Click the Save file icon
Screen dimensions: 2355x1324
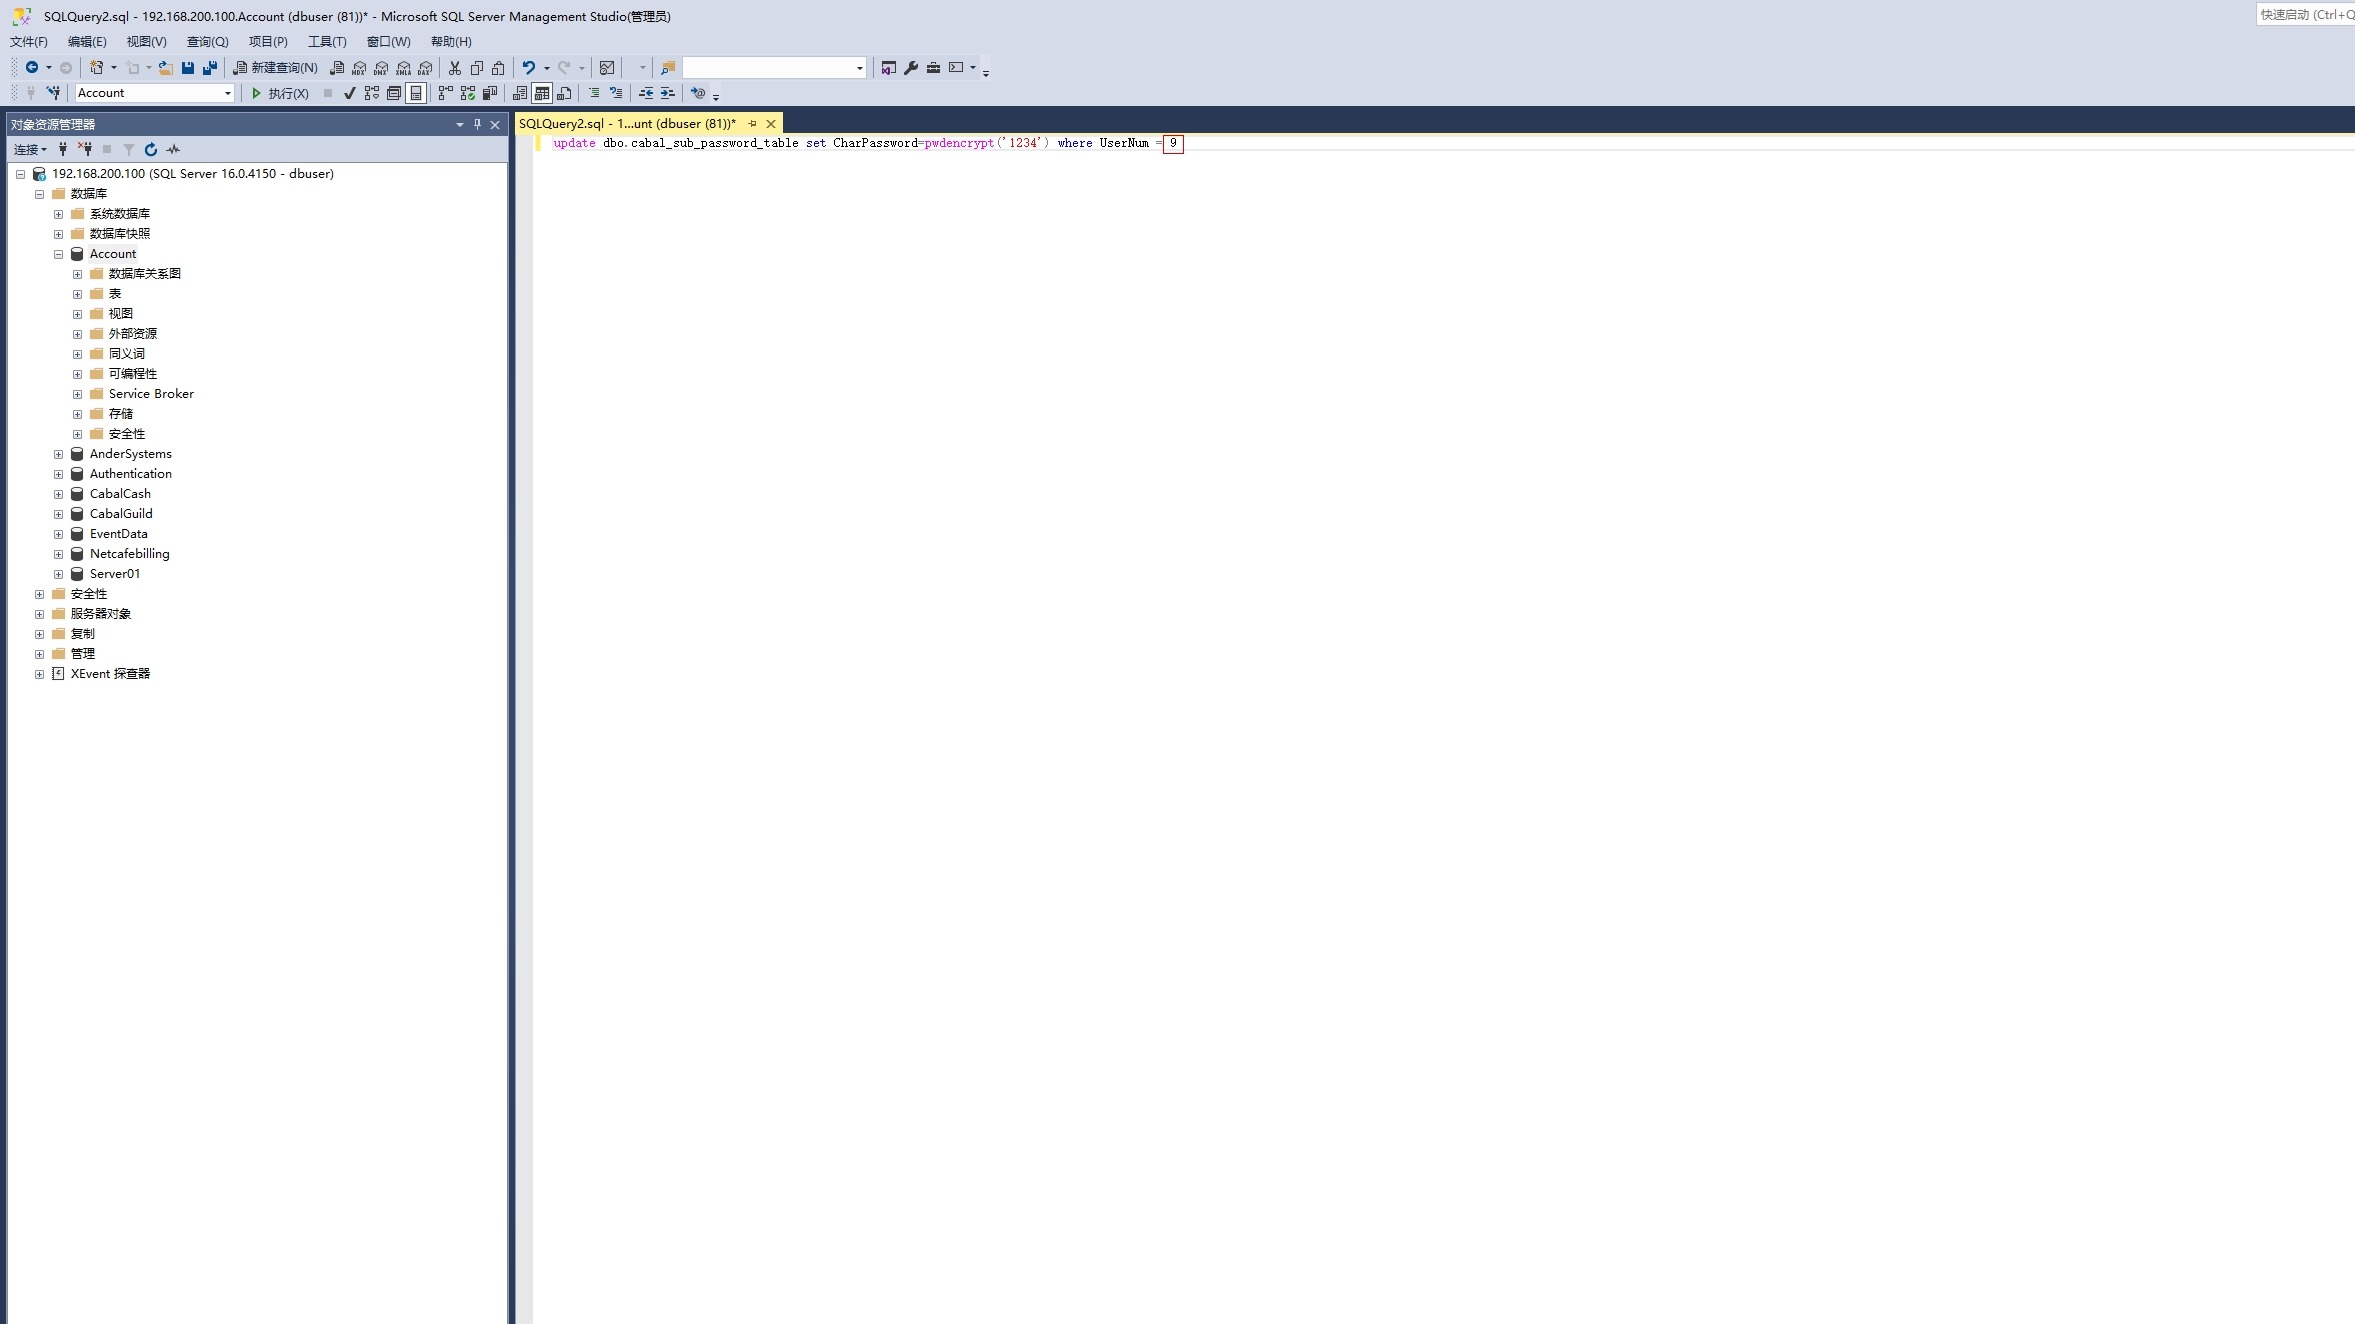coord(187,68)
